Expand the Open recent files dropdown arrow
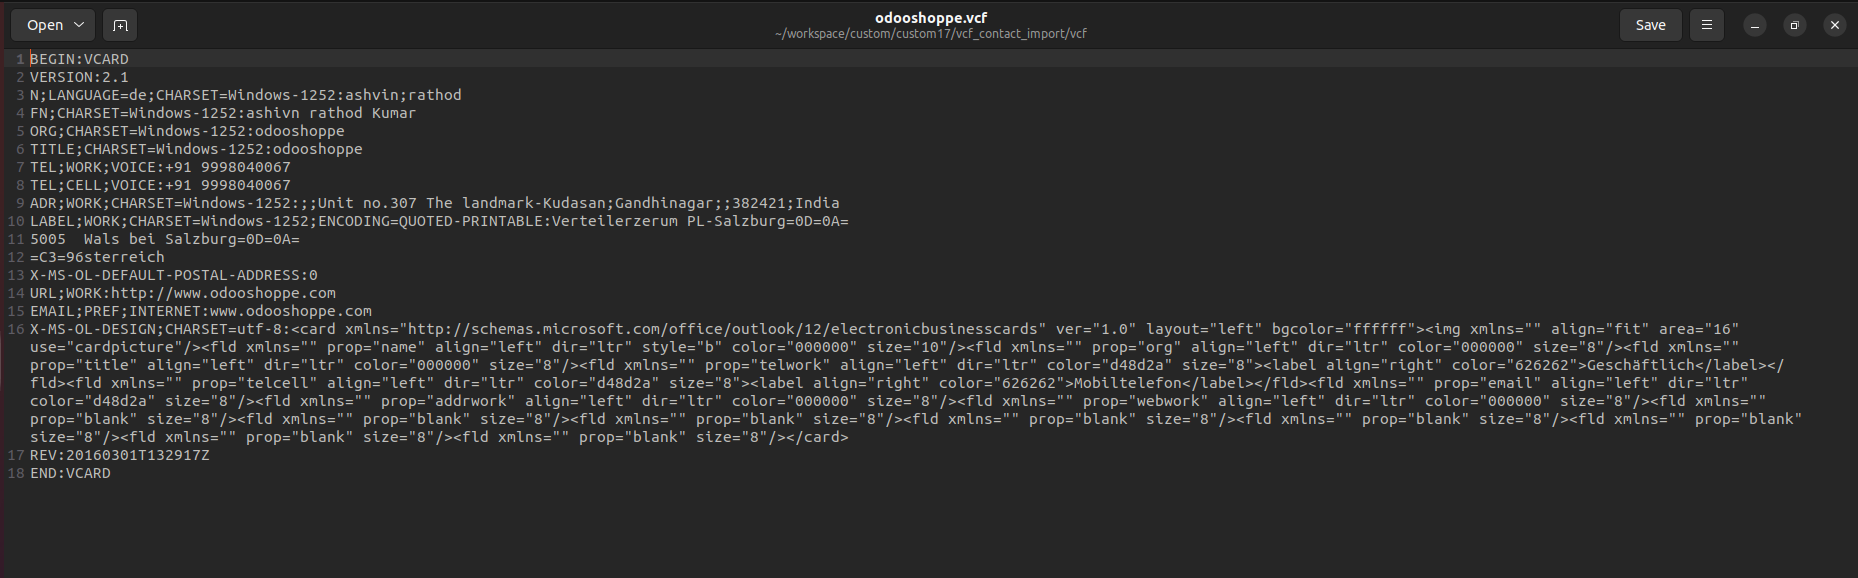The image size is (1858, 578). tap(80, 25)
